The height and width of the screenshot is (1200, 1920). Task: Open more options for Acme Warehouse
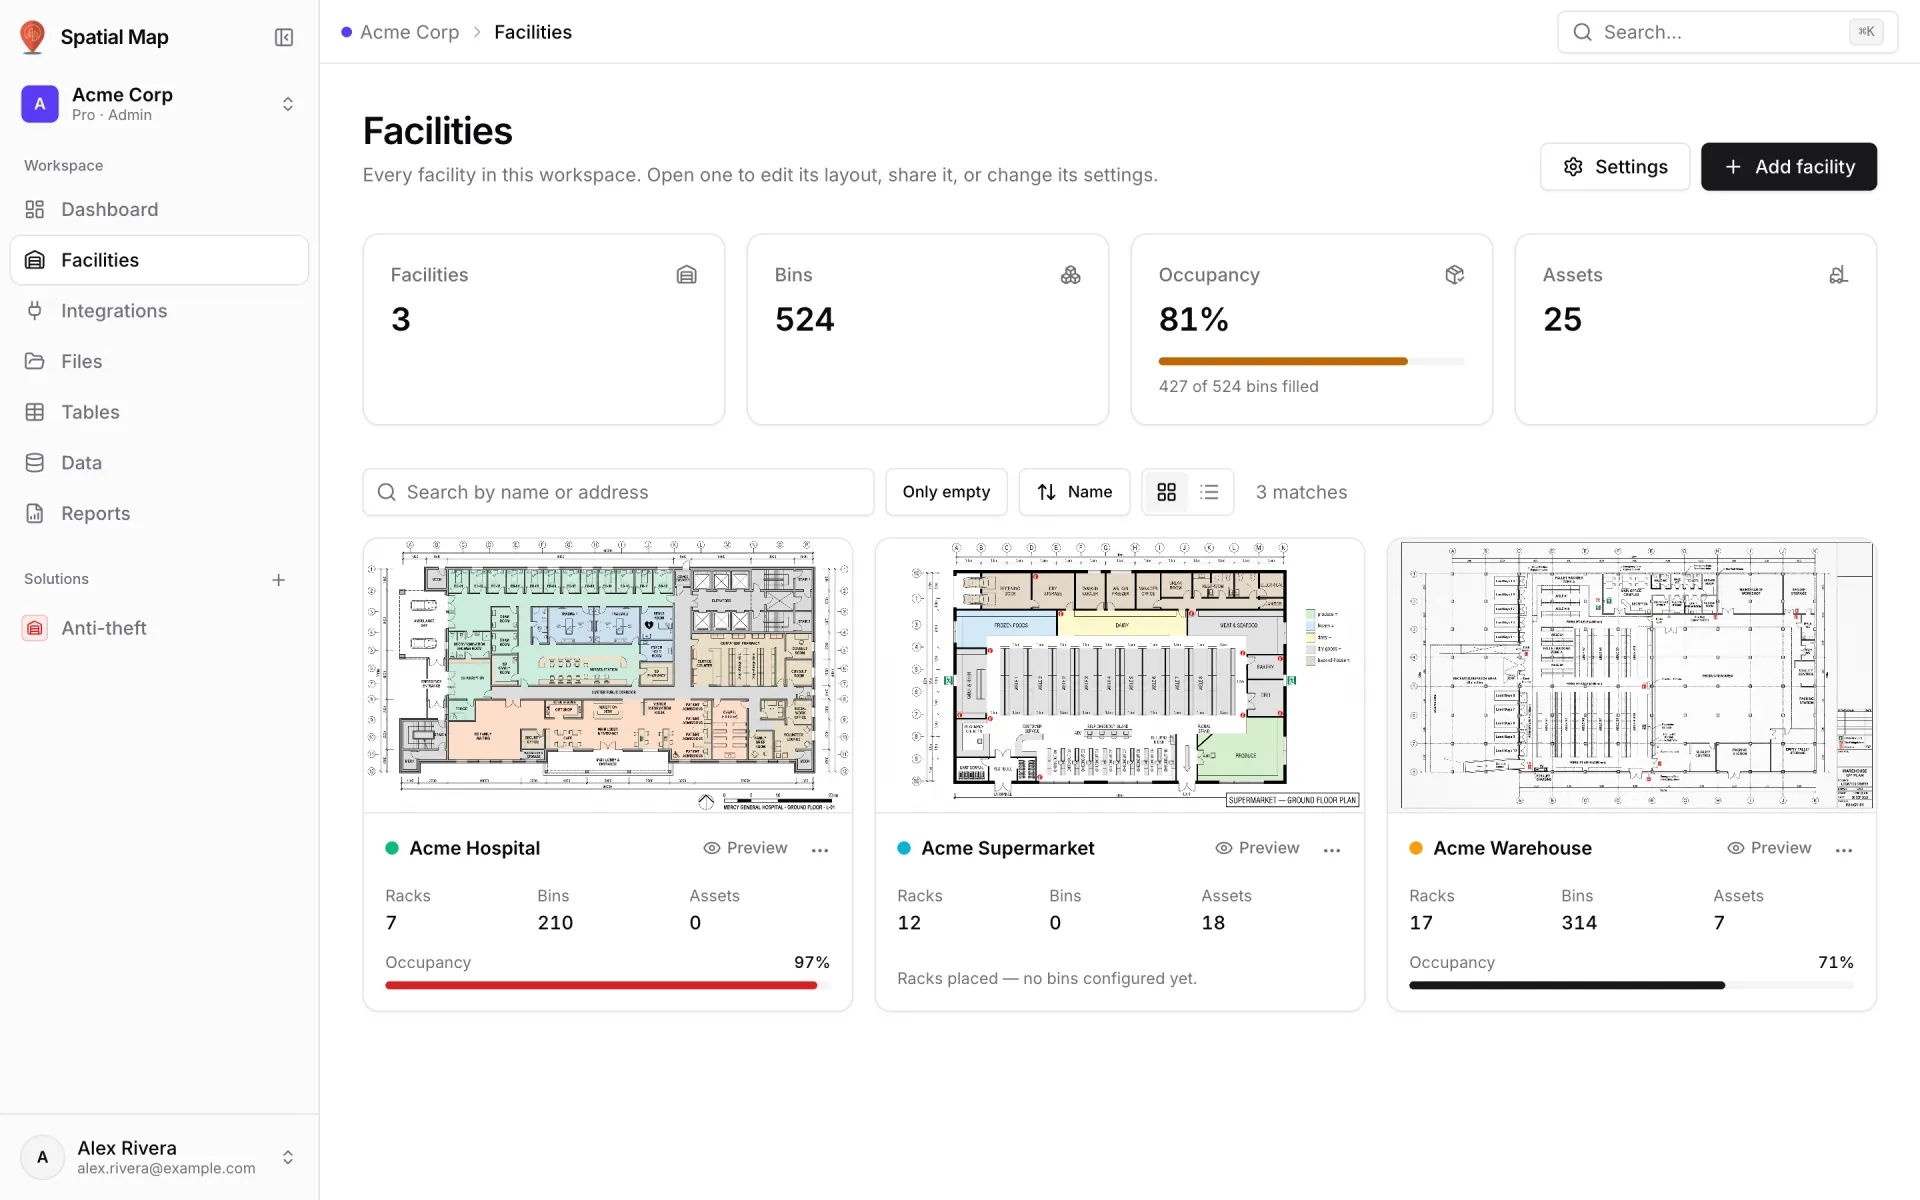[1844, 849]
